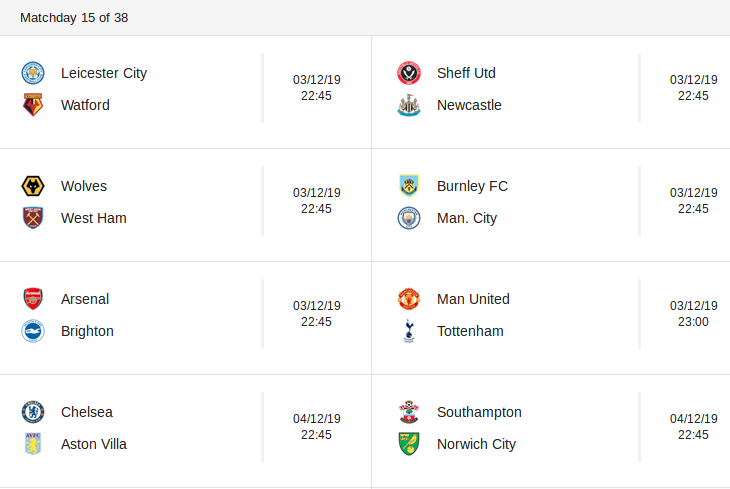The image size is (730, 489).
Task: Click the Matchday 15 of 38 header
Action: click(74, 18)
